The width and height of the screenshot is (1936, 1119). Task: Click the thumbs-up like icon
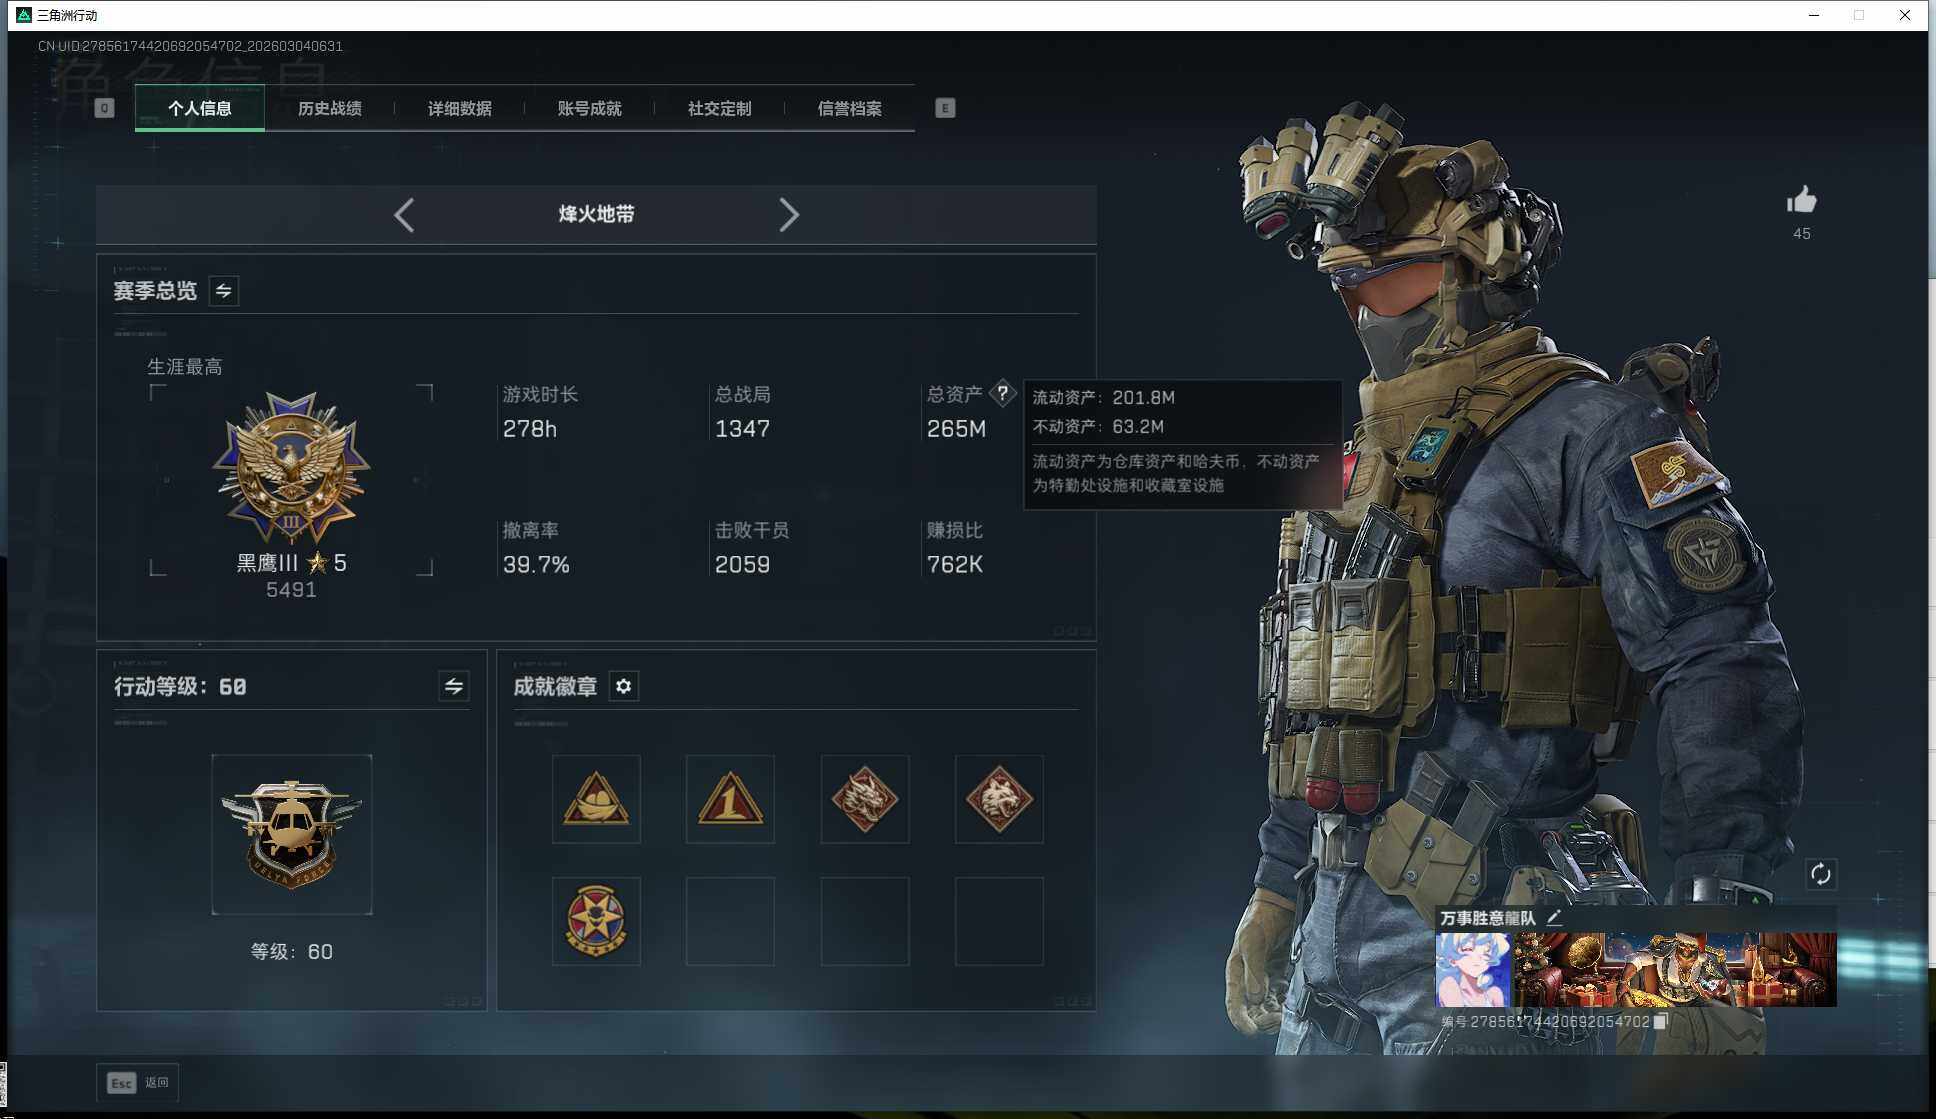pyautogui.click(x=1801, y=201)
